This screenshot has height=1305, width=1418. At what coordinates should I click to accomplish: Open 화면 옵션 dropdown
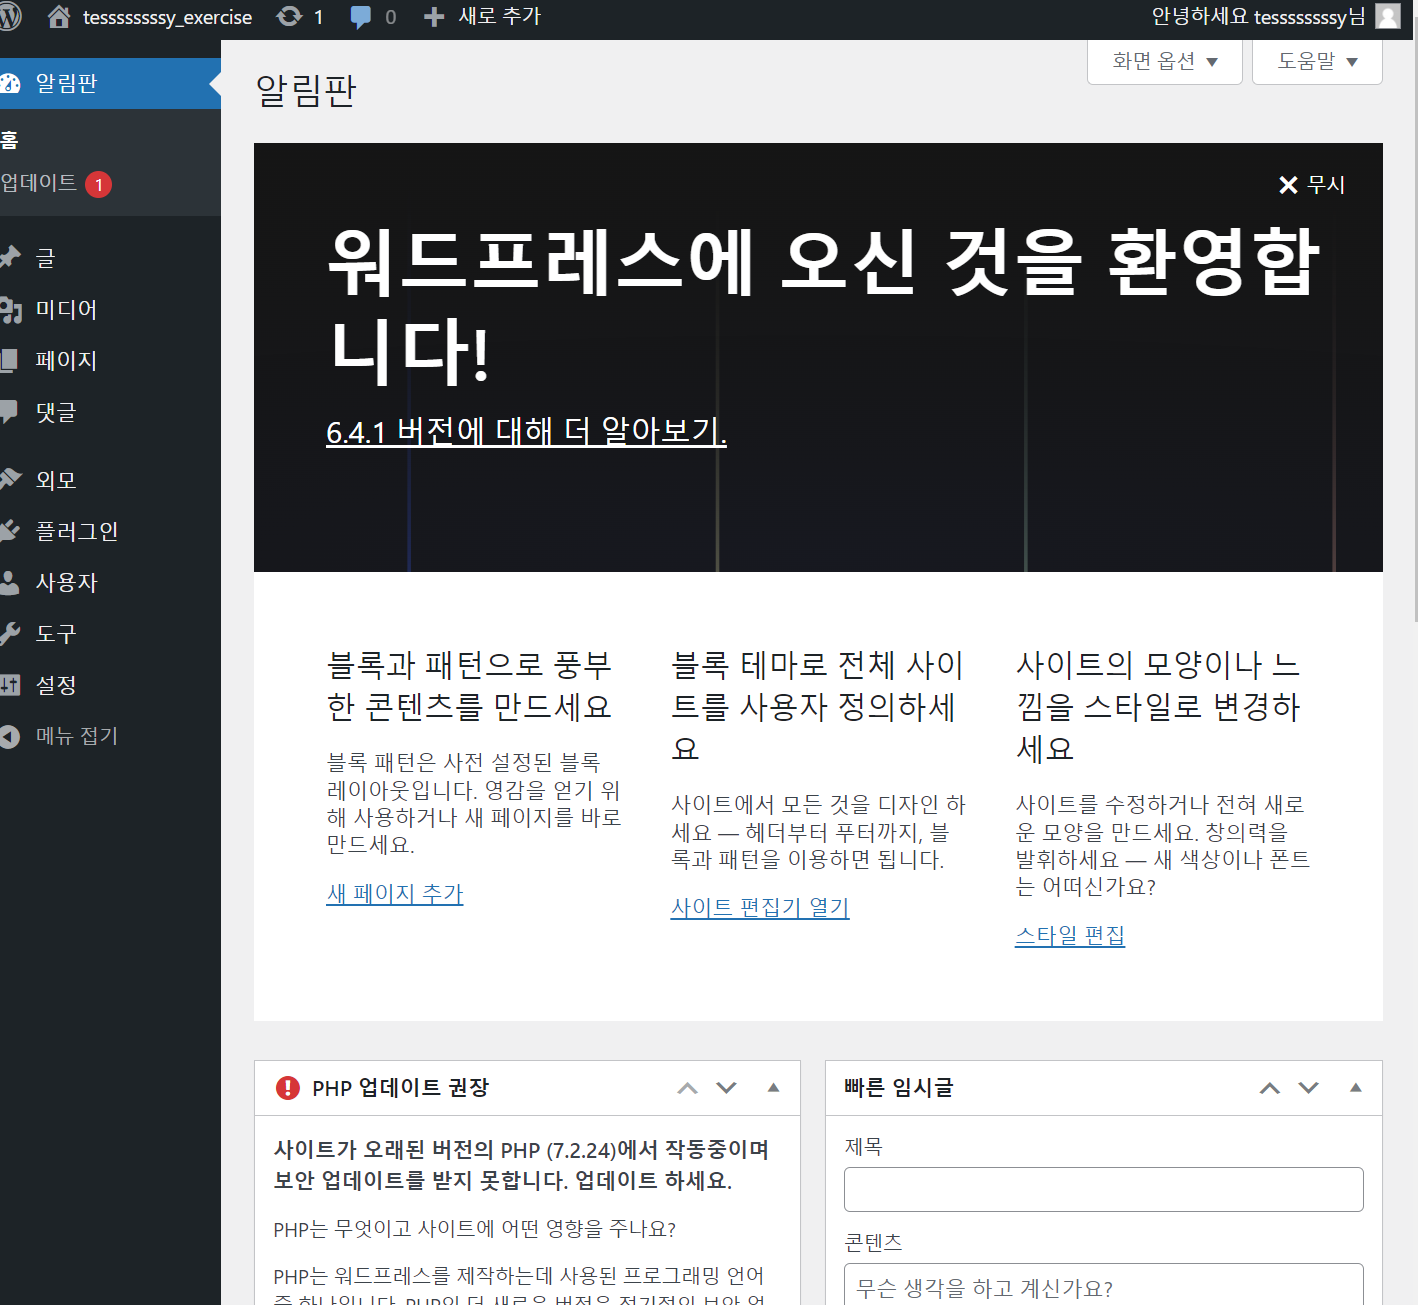(1165, 62)
